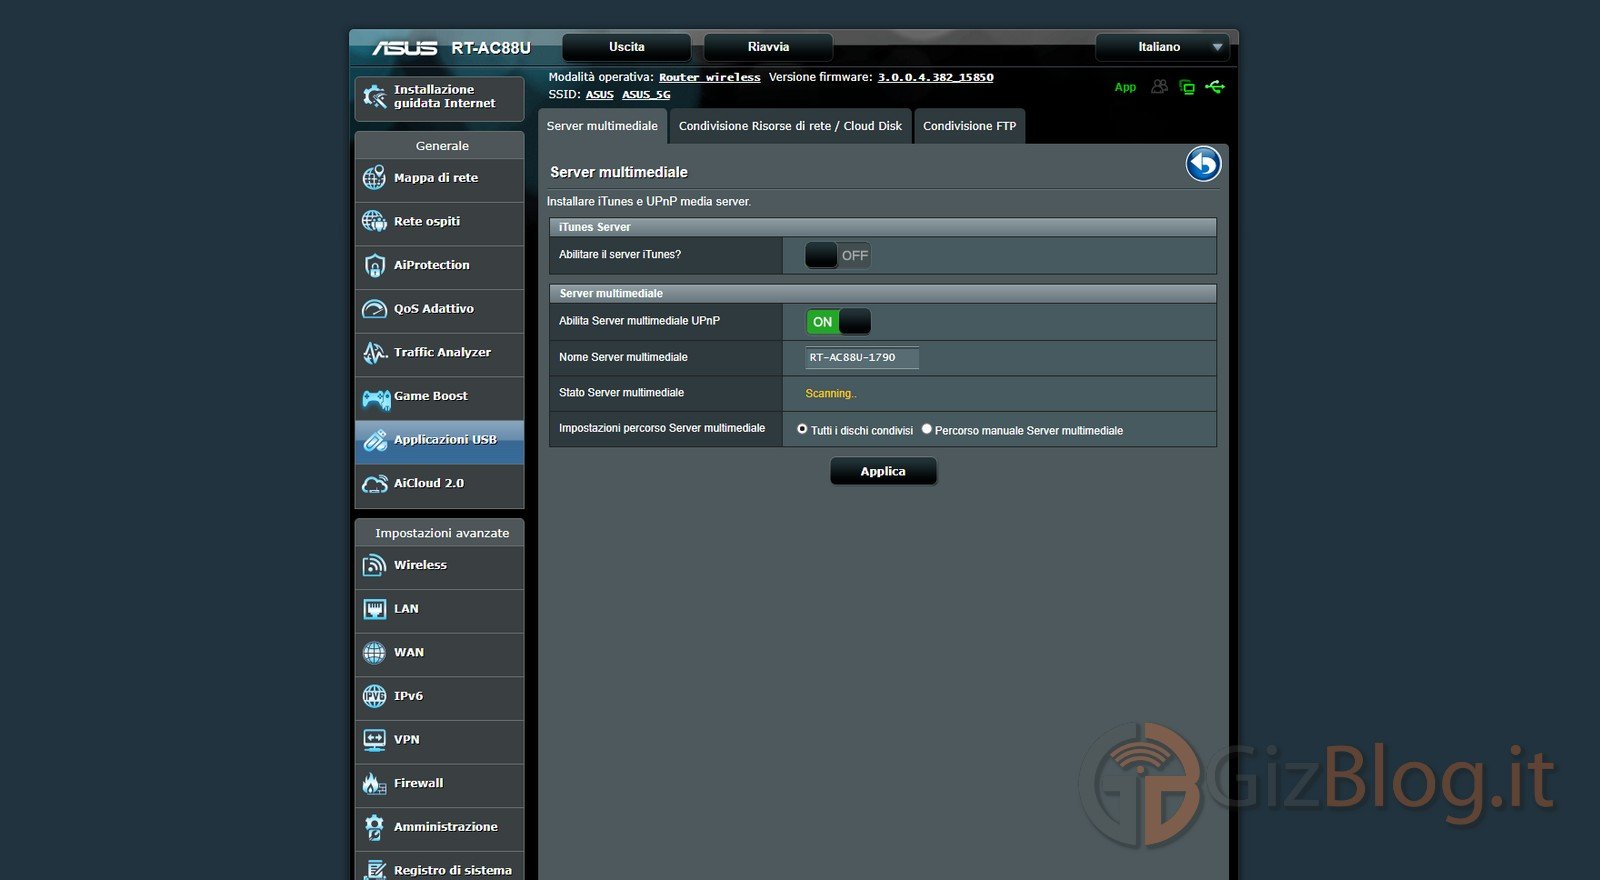Click the ASUS SSID link
The width and height of the screenshot is (1600, 880).
coord(600,95)
